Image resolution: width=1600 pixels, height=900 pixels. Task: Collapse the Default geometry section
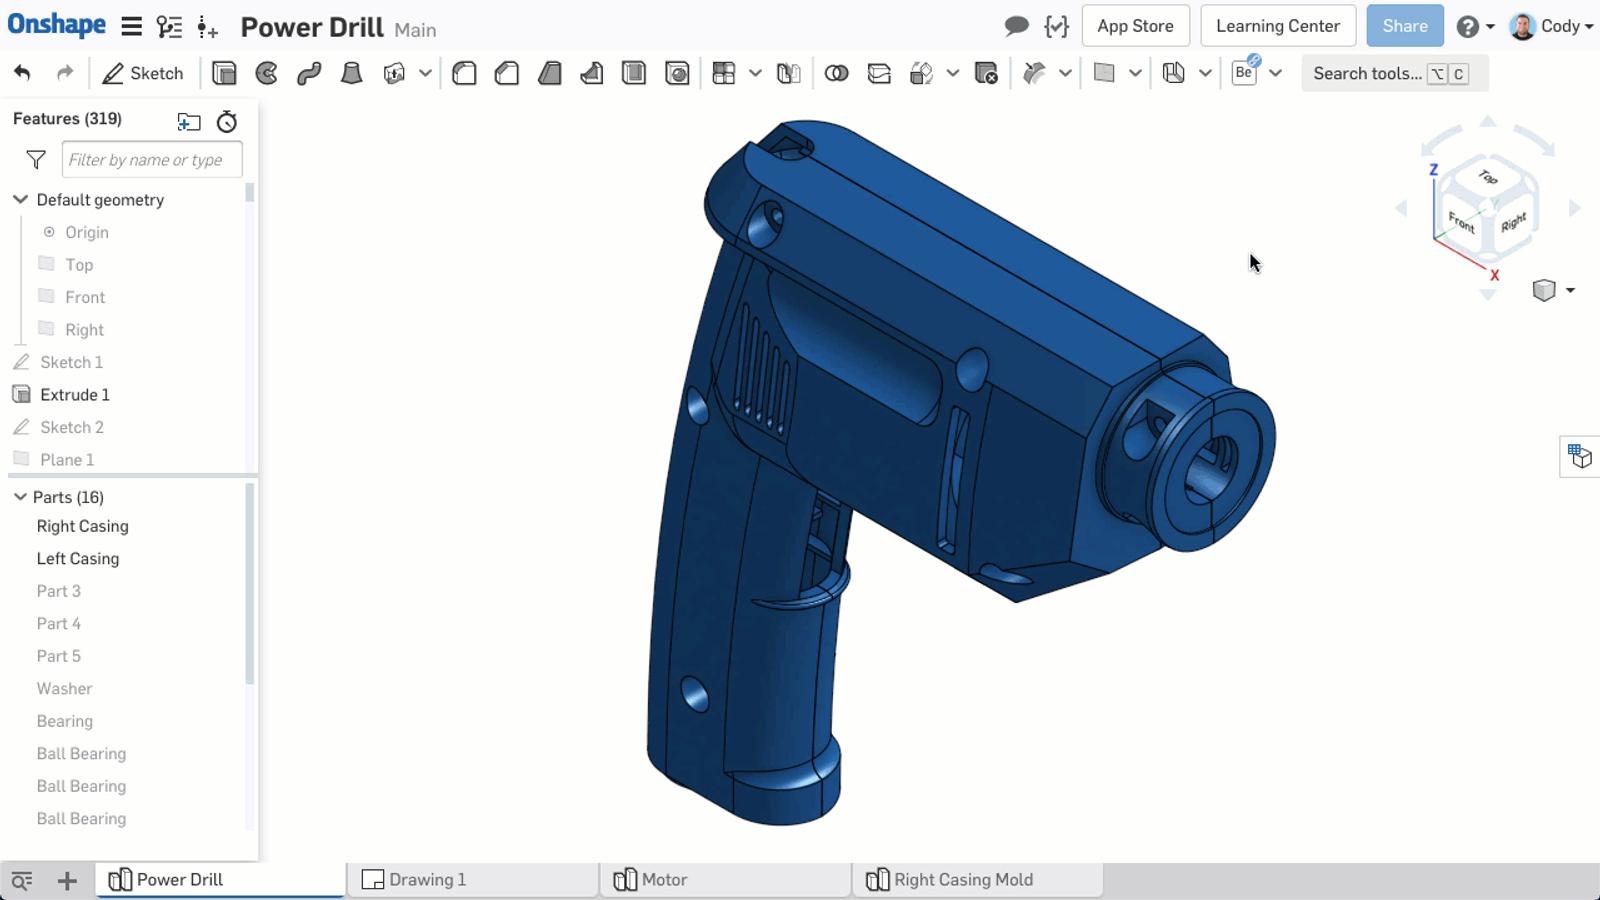pos(19,199)
